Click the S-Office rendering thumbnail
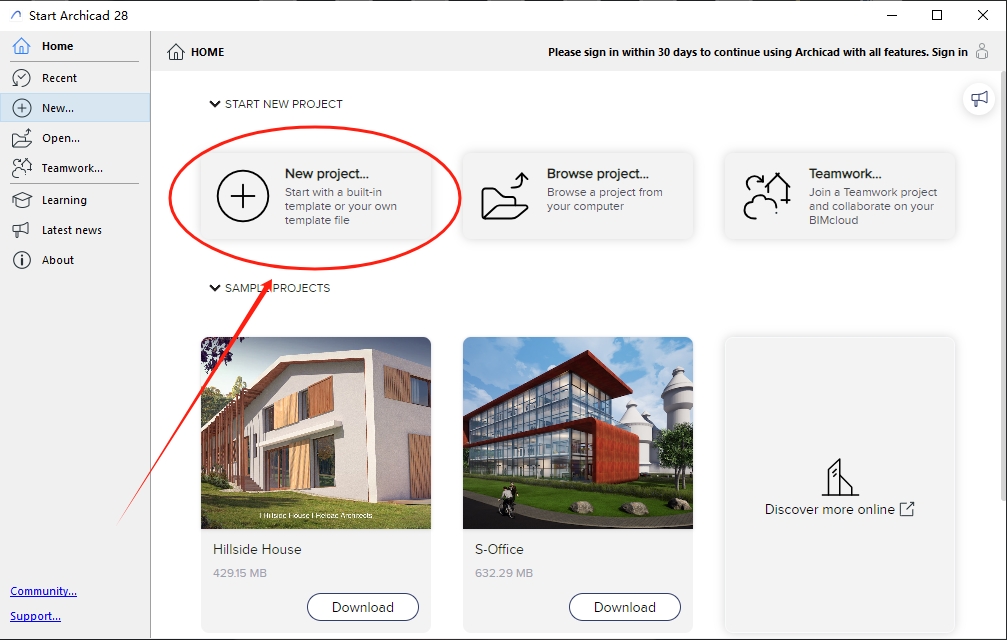The image size is (1007, 640). [x=578, y=433]
